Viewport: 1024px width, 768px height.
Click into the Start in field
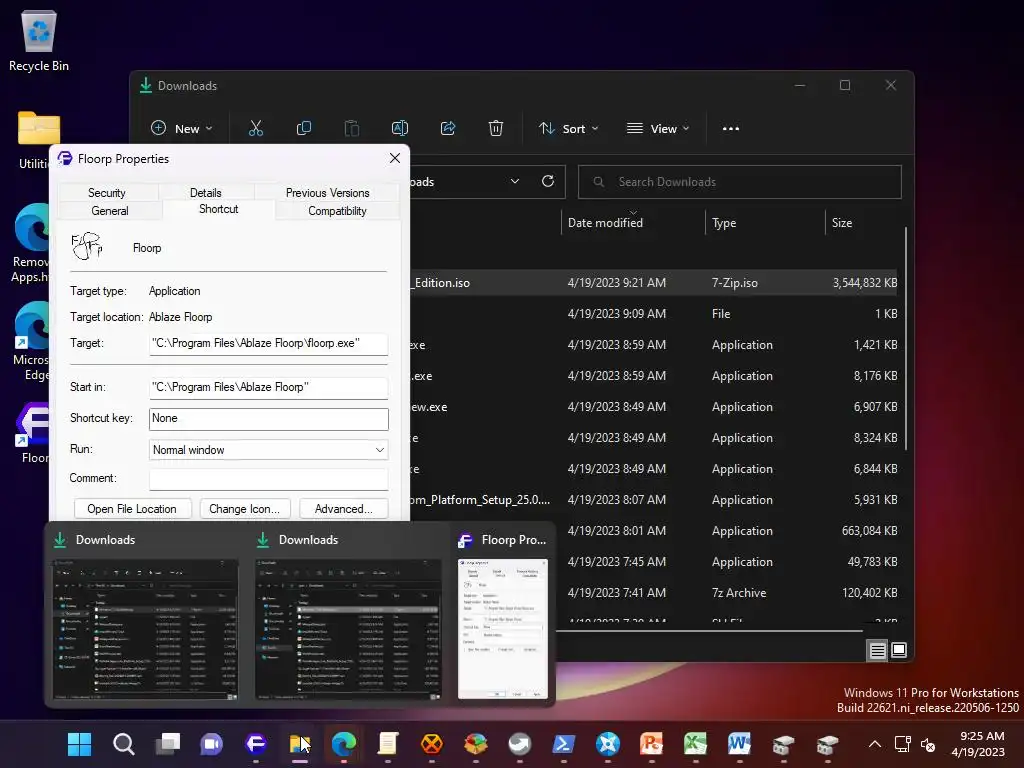click(x=268, y=387)
